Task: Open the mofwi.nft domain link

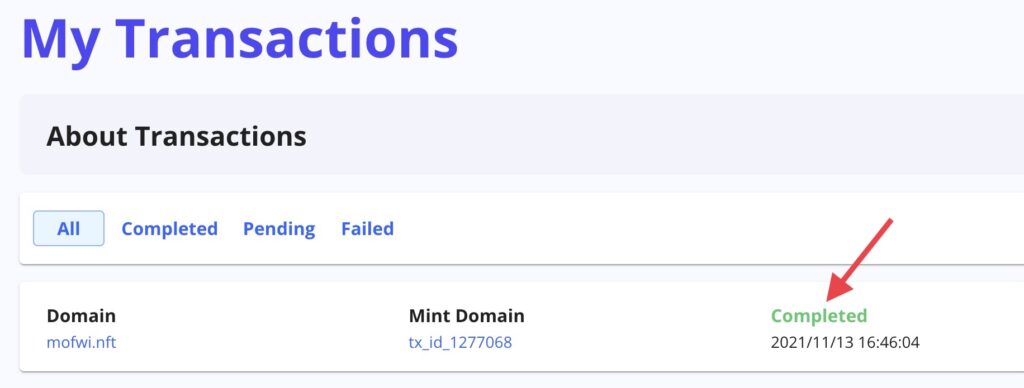Action: pyautogui.click(x=81, y=342)
